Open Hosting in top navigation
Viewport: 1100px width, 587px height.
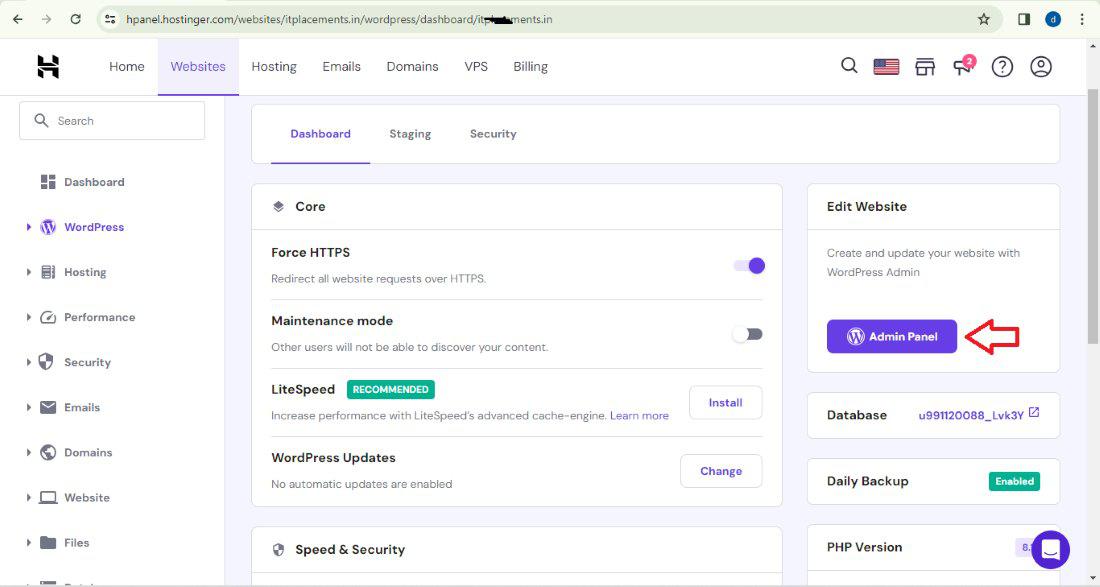click(x=274, y=67)
